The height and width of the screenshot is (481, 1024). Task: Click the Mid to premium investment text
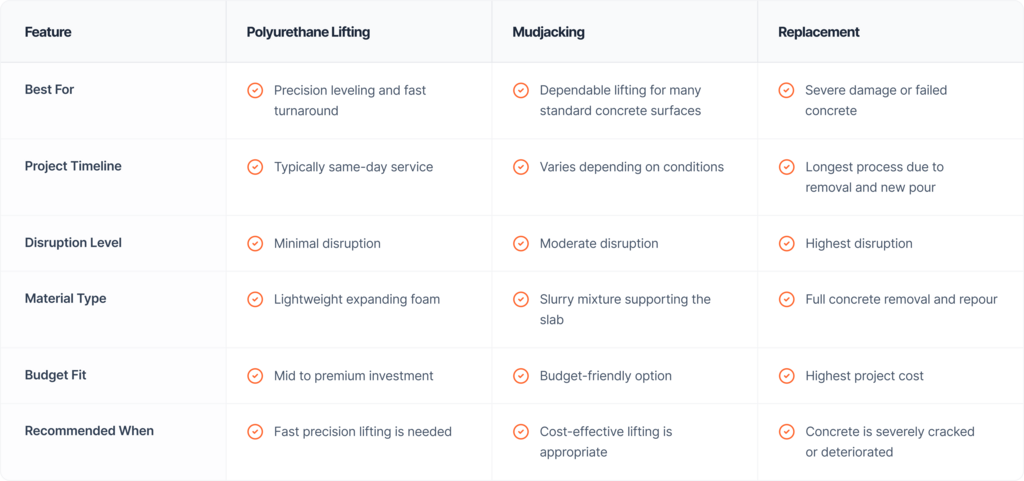click(x=354, y=376)
